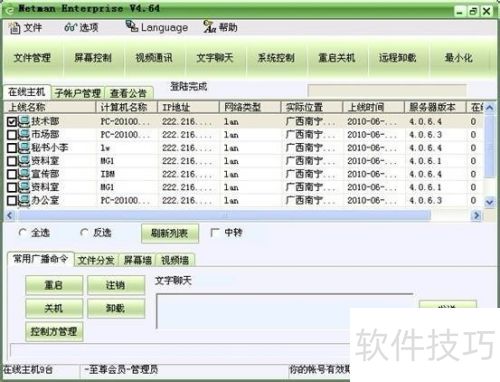Image resolution: width=500 pixels, height=382 pixels.
Task: Switch to the 常用广播命令 tab
Action: click(x=40, y=259)
